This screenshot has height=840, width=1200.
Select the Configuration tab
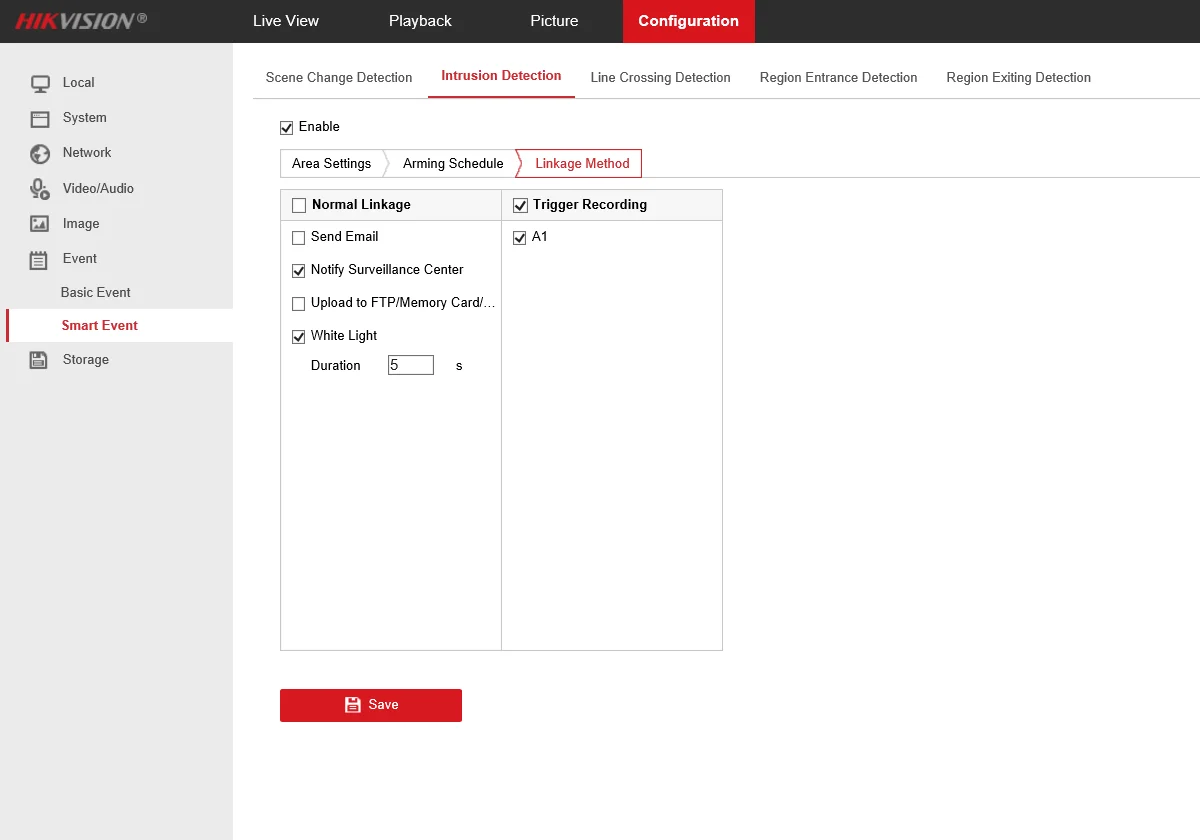click(x=688, y=21)
